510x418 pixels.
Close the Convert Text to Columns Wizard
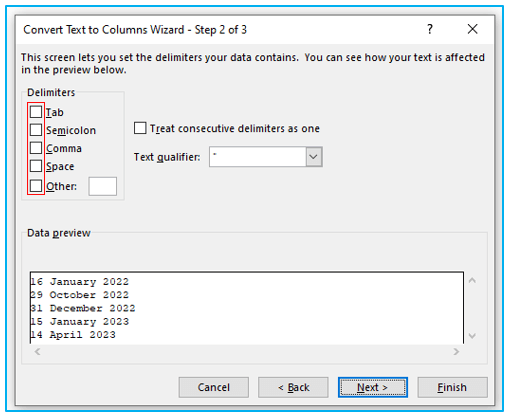click(472, 29)
